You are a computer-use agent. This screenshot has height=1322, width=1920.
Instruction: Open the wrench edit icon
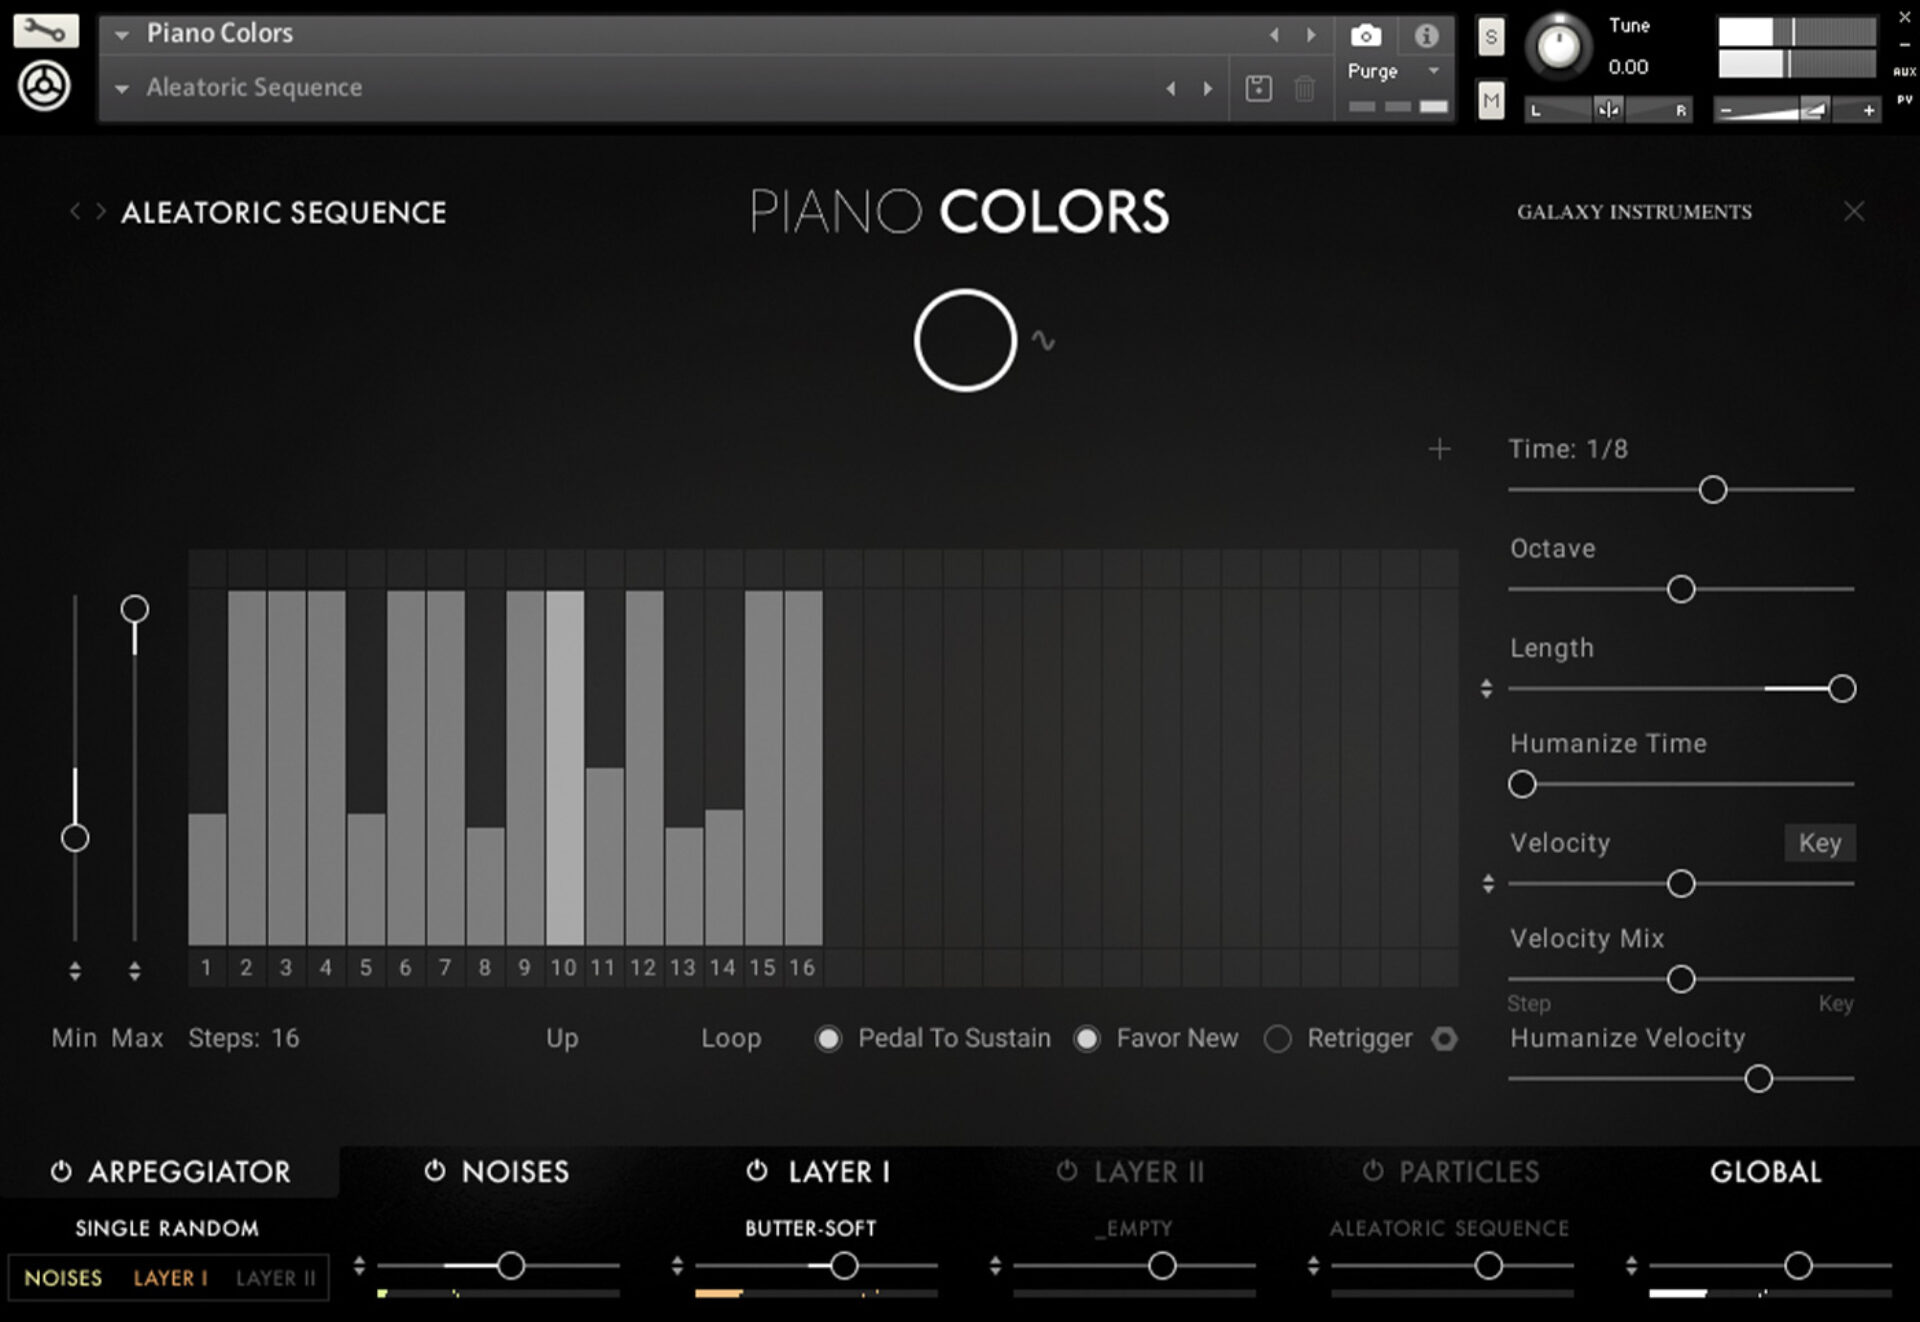(44, 30)
